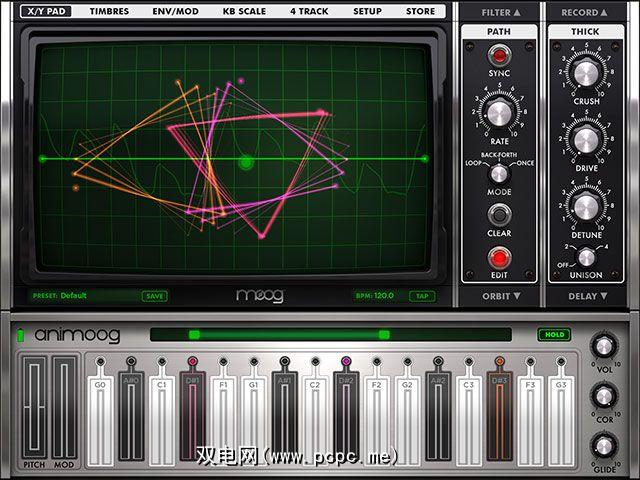Image resolution: width=640 pixels, height=480 pixels.
Task: Click the MODE selector knob
Action: coord(499,174)
